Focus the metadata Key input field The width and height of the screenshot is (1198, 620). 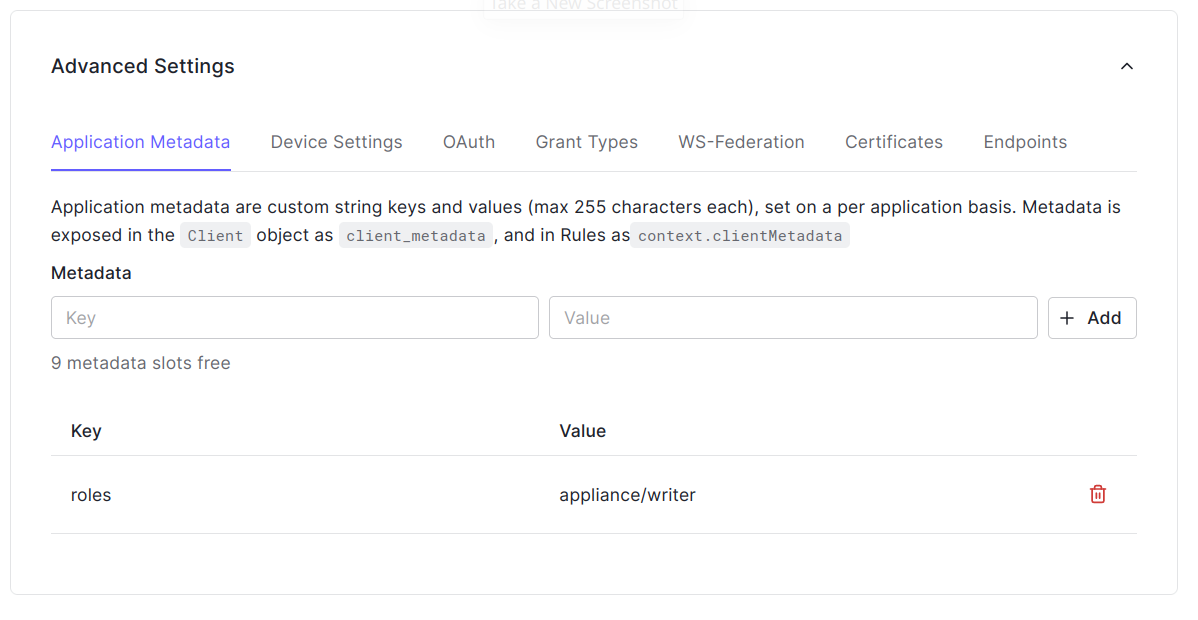point(294,318)
